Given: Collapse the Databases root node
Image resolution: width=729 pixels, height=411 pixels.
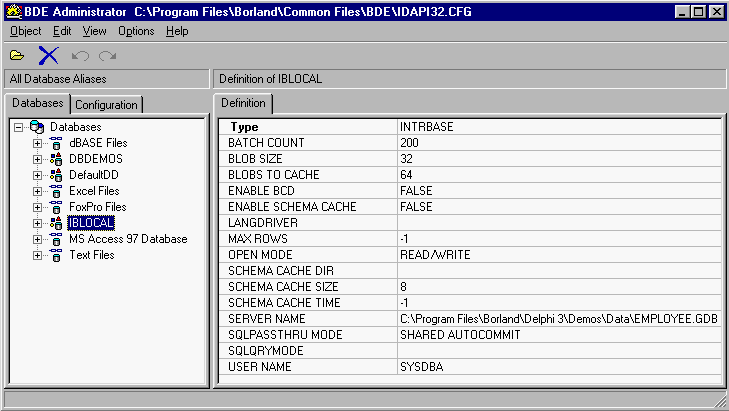Looking at the screenshot, I should [x=18, y=127].
